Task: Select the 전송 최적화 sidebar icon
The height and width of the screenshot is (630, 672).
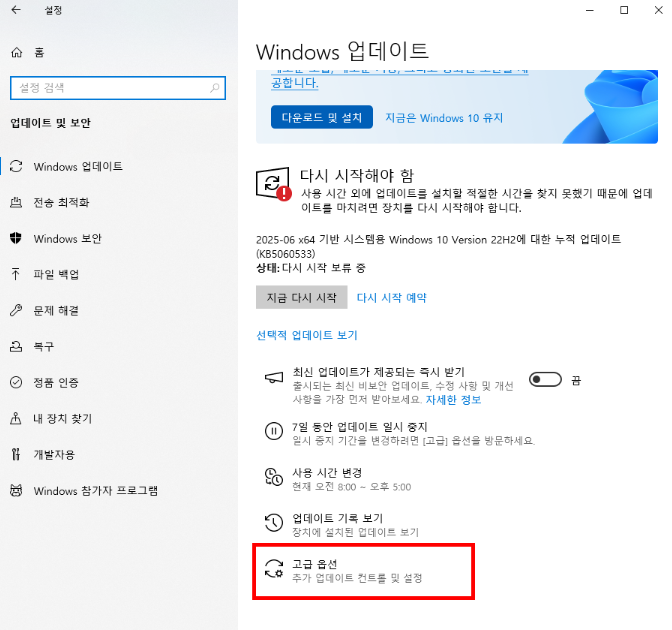Action: point(16,202)
